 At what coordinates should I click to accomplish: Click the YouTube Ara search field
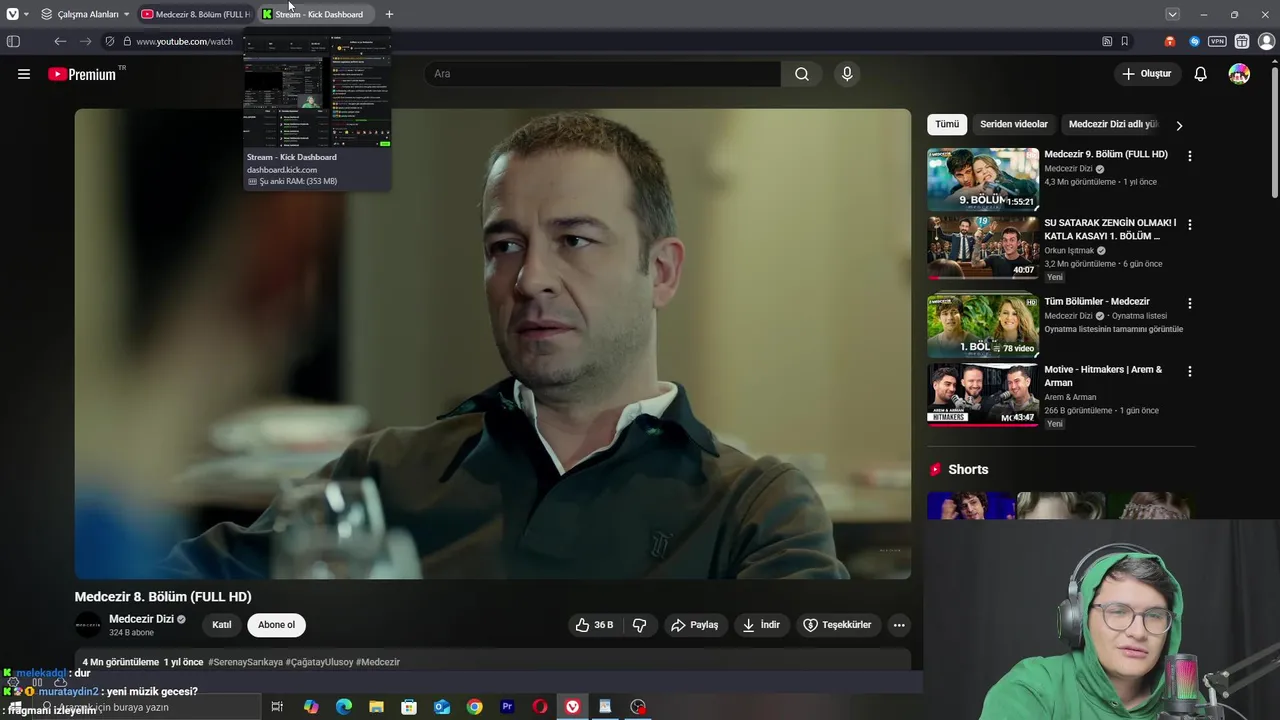(603, 74)
